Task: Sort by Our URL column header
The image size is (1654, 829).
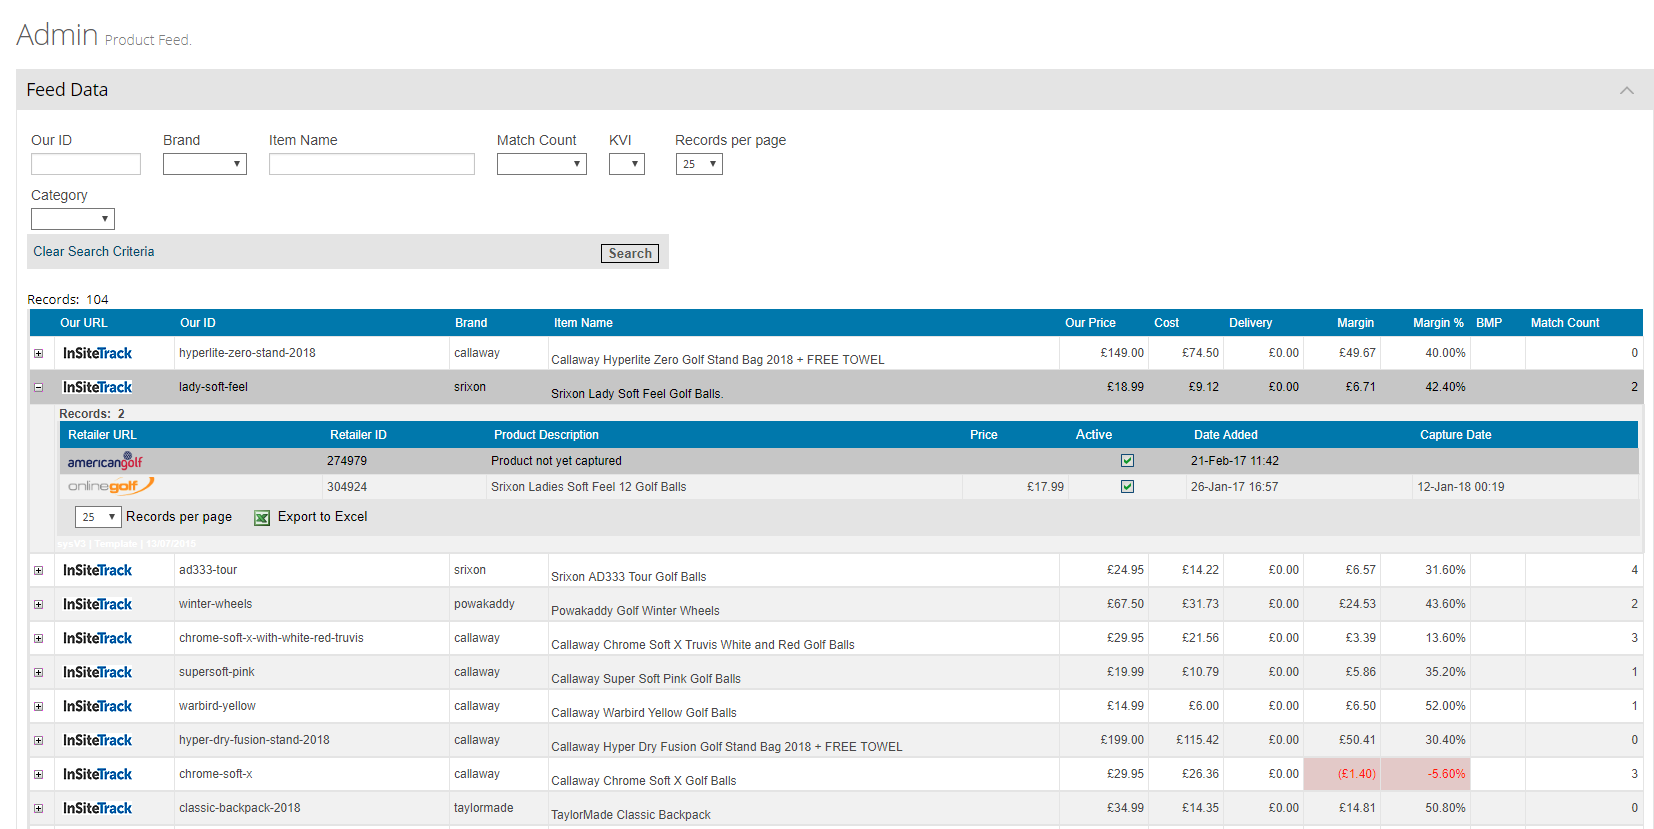Action: (83, 323)
